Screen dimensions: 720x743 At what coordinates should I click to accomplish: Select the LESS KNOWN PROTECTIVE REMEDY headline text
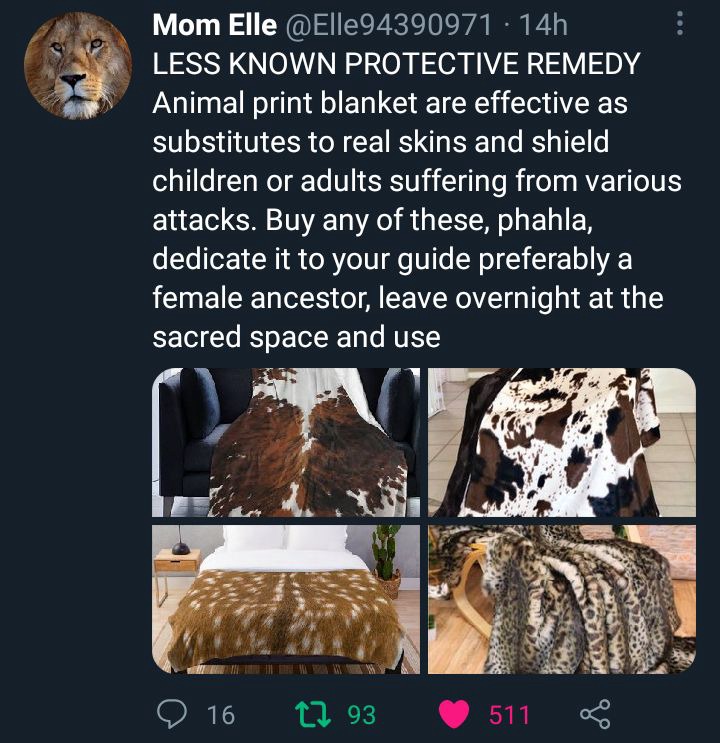coord(396,63)
